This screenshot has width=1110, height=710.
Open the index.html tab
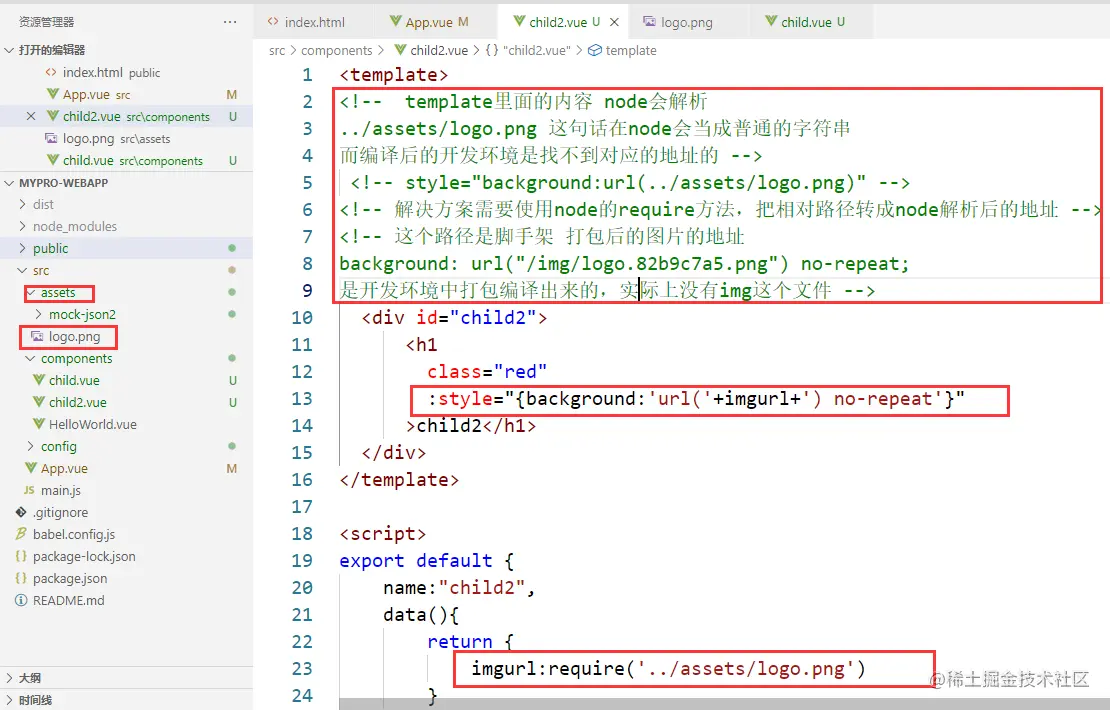pyautogui.click(x=306, y=22)
